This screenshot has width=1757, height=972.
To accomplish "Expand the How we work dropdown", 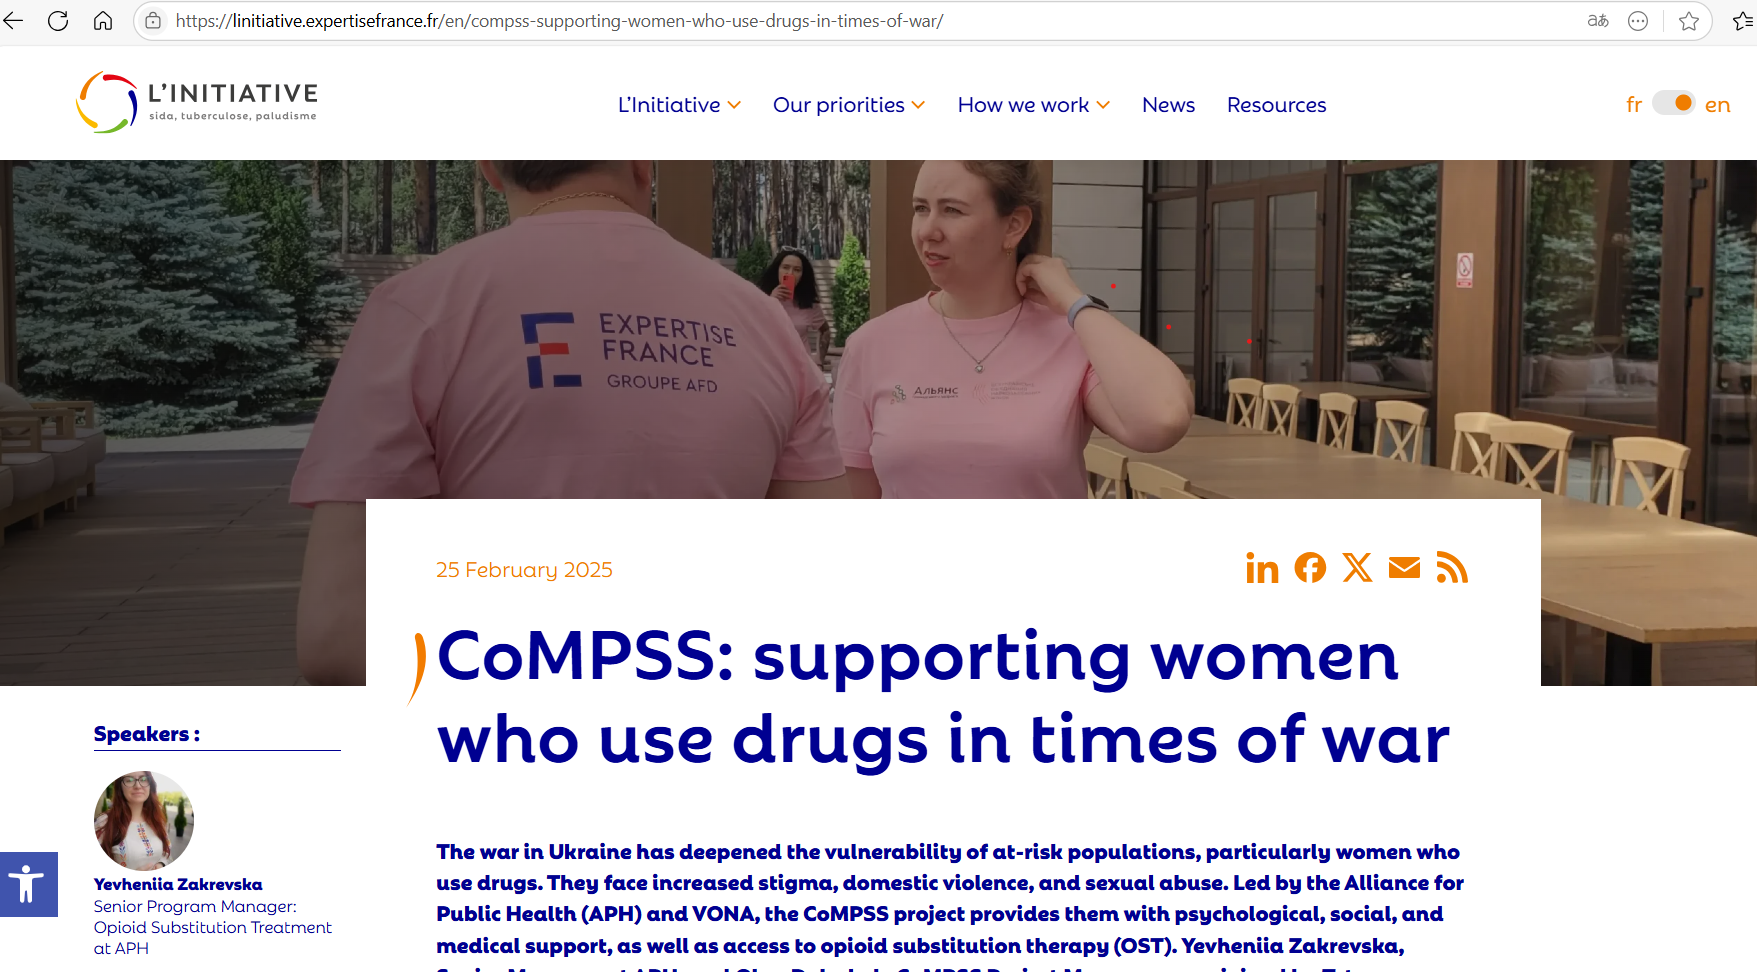I will click(x=1034, y=105).
